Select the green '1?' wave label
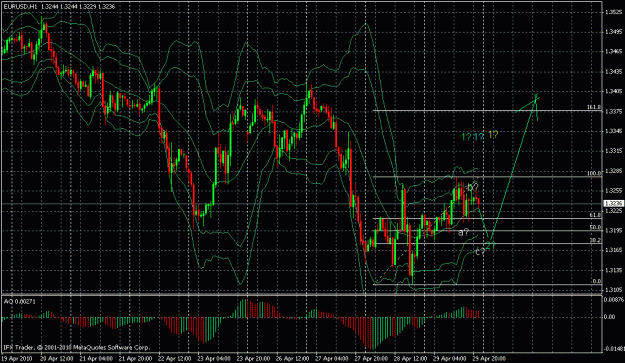Image resolution: width=625 pixels, height=363 pixels. (x=466, y=137)
